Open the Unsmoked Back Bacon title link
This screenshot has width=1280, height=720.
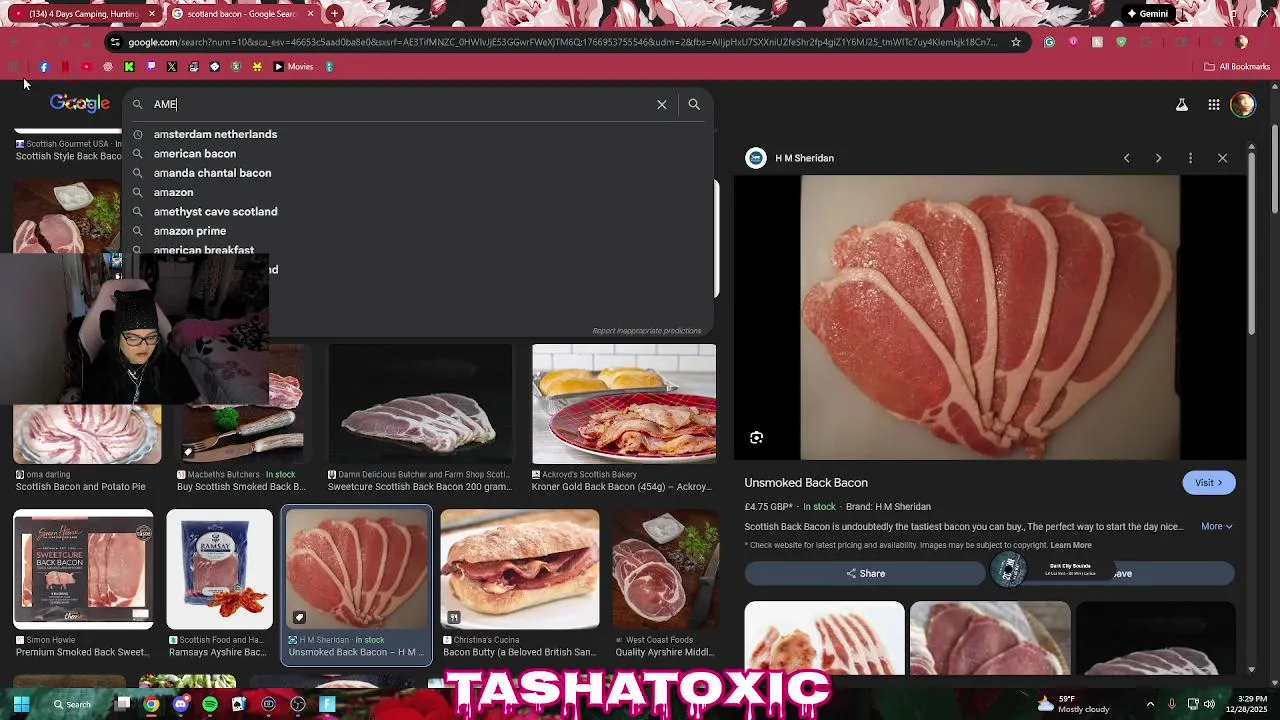tap(806, 483)
